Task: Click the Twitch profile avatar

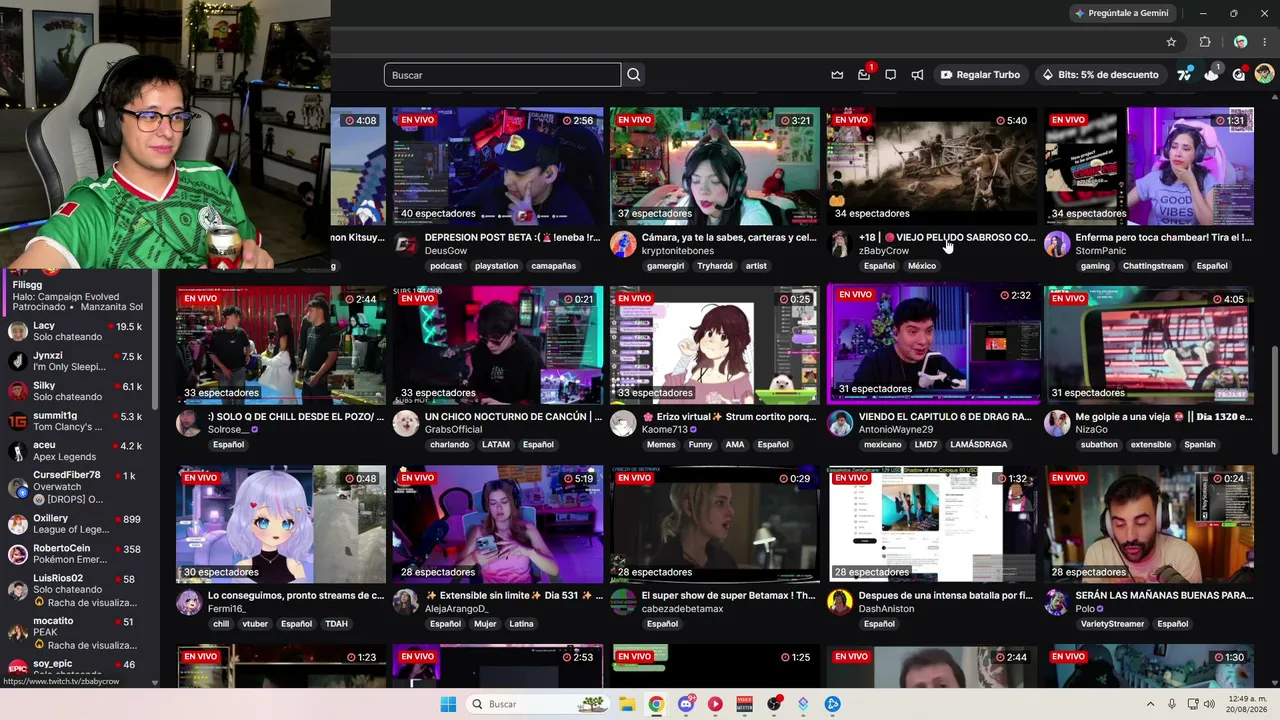Action: point(1264,74)
